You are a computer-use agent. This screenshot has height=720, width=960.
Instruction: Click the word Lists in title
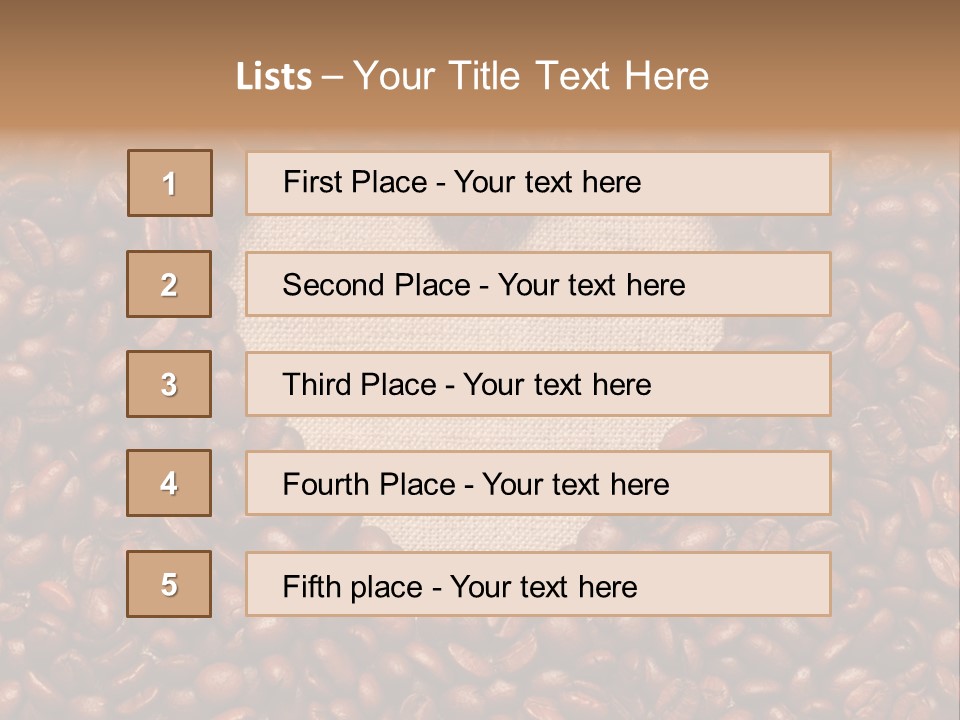coord(274,77)
